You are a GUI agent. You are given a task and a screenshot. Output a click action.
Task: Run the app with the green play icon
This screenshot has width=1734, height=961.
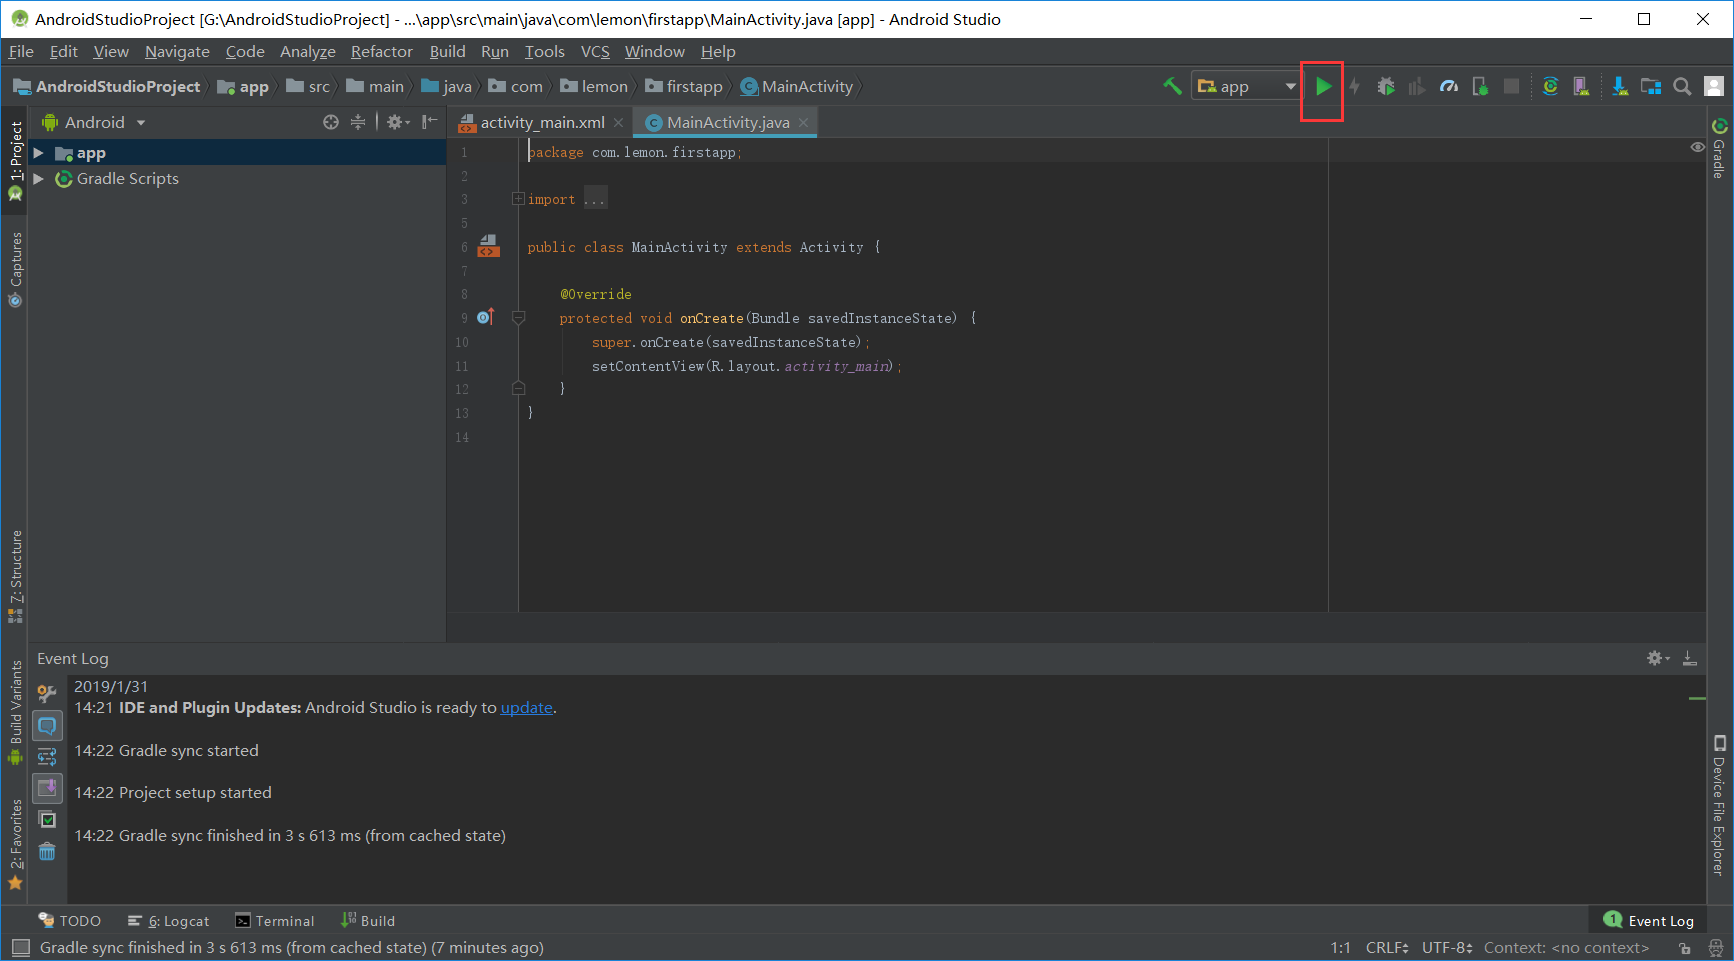[1323, 87]
